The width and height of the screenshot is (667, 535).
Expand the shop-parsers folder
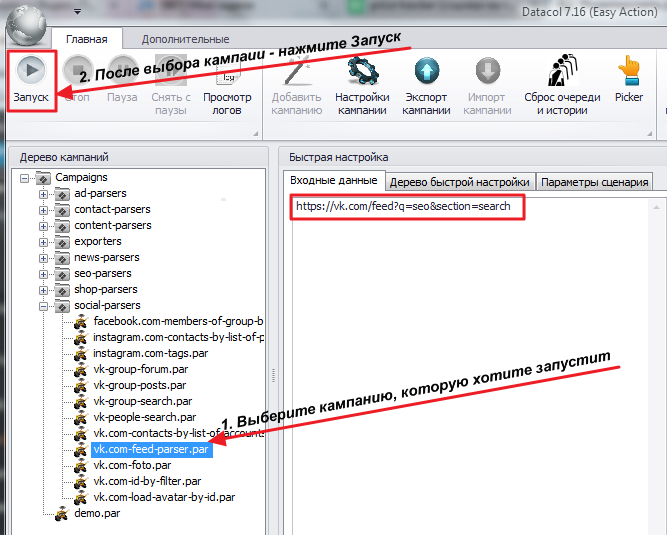pos(43,290)
